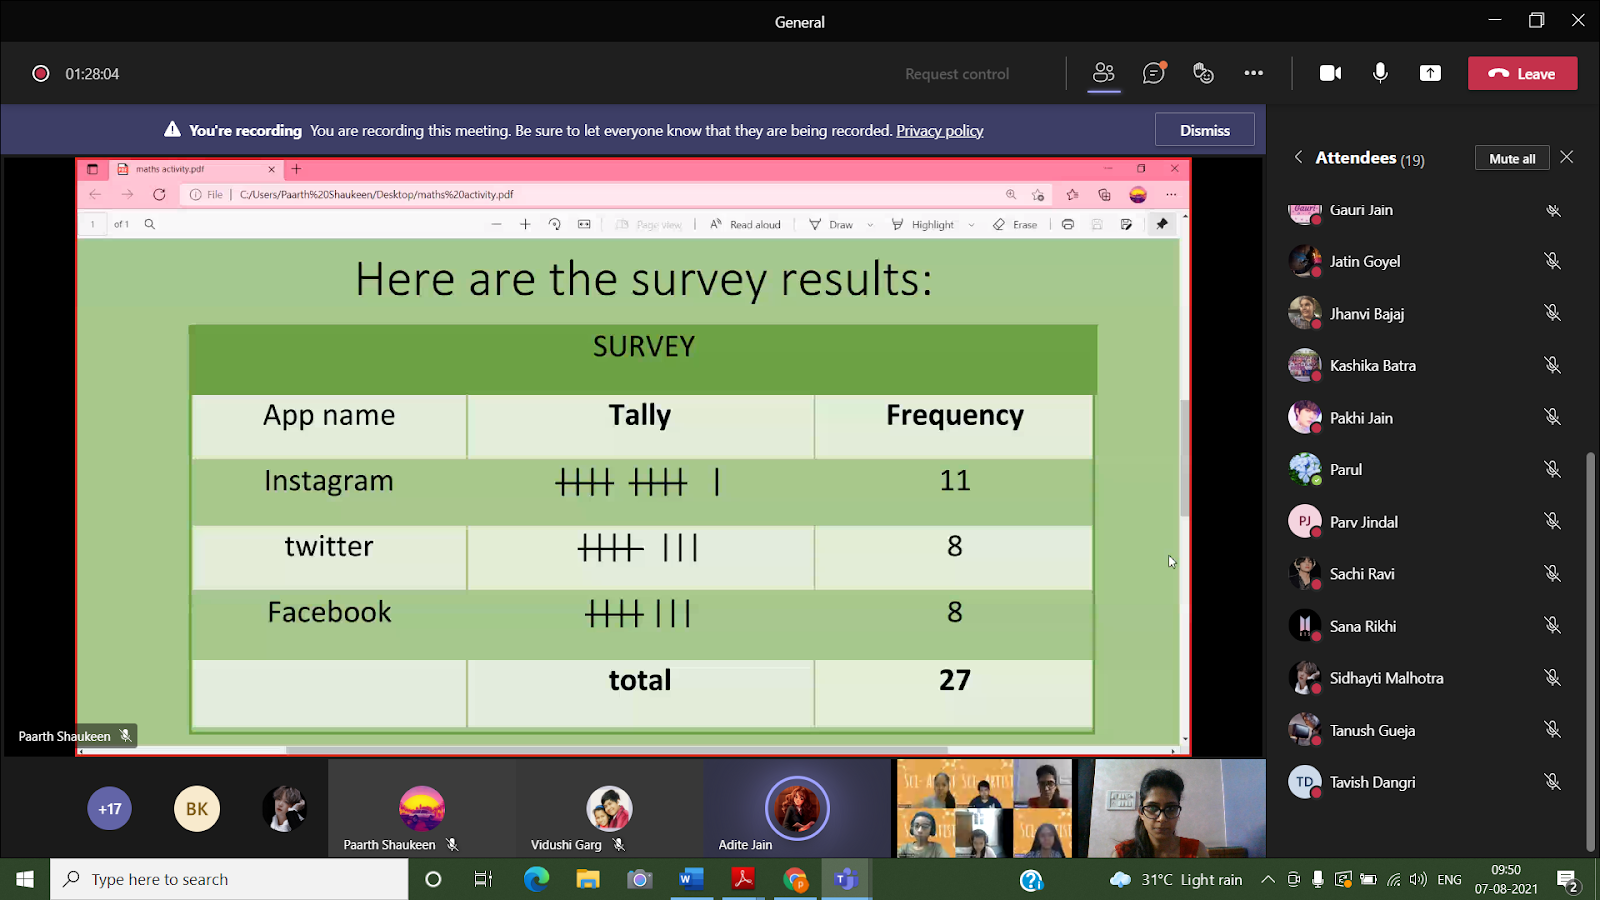Open the More actions ellipsis menu
The width and height of the screenshot is (1600, 900).
click(x=1253, y=73)
